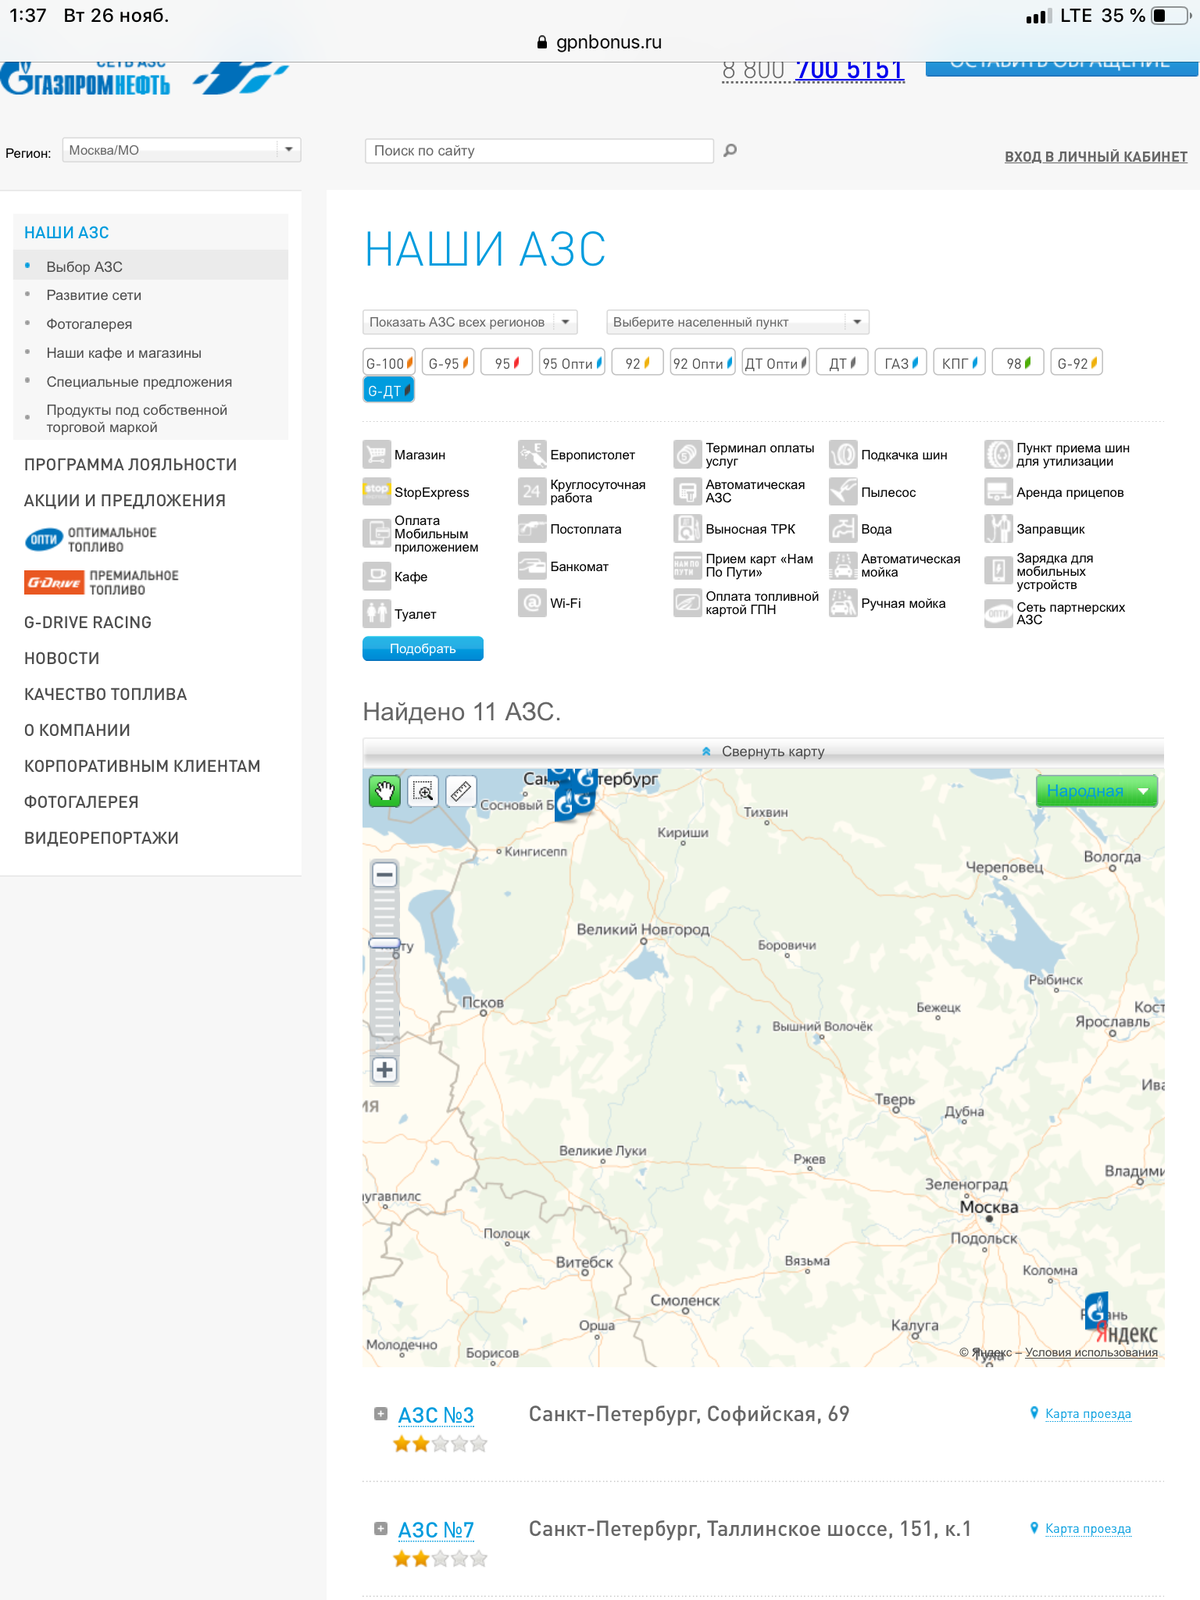Tap the 1:37 clock in status bar

pyautogui.click(x=28, y=16)
